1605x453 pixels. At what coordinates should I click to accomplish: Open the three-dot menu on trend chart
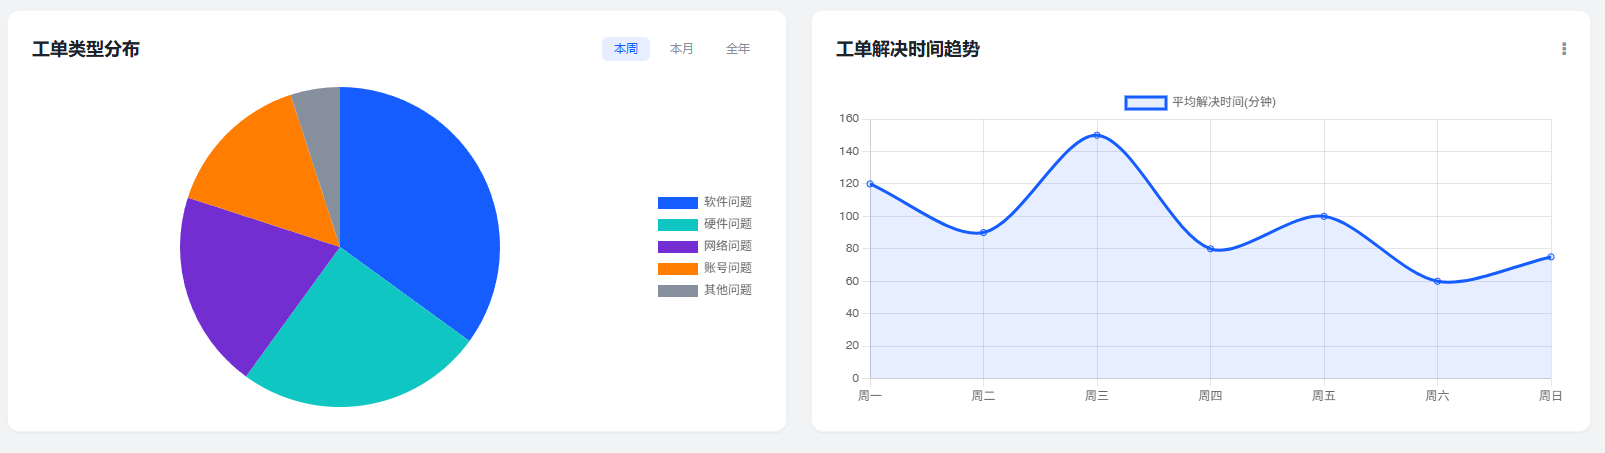point(1564,49)
